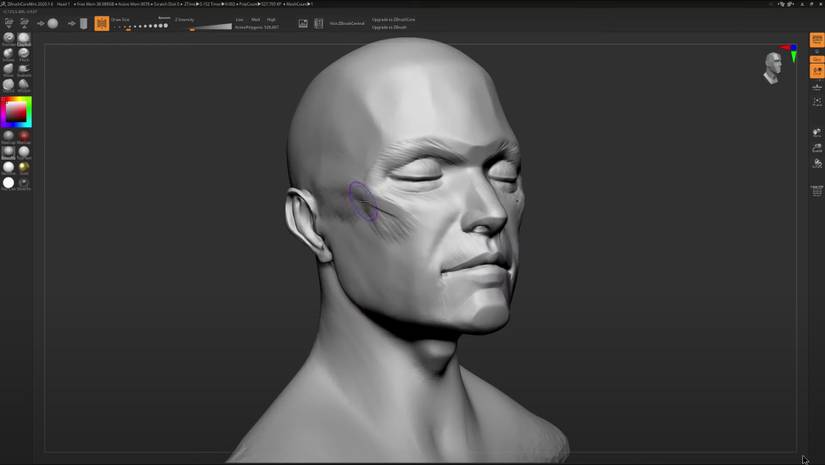Apply the gold material sphere
The image size is (825, 465).
pos(24,167)
